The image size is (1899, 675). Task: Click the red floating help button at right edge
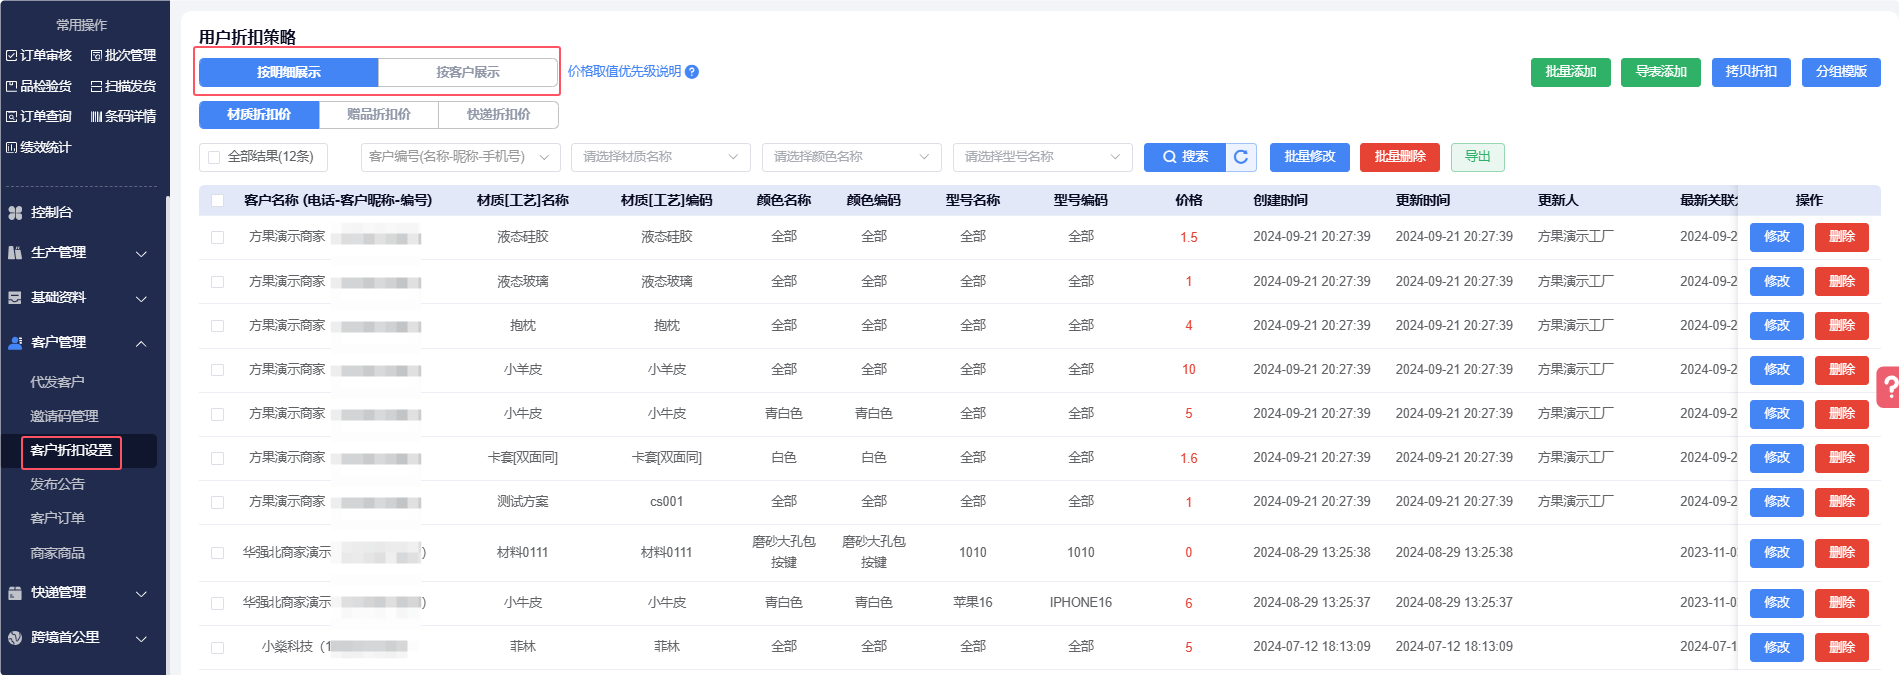point(1889,388)
